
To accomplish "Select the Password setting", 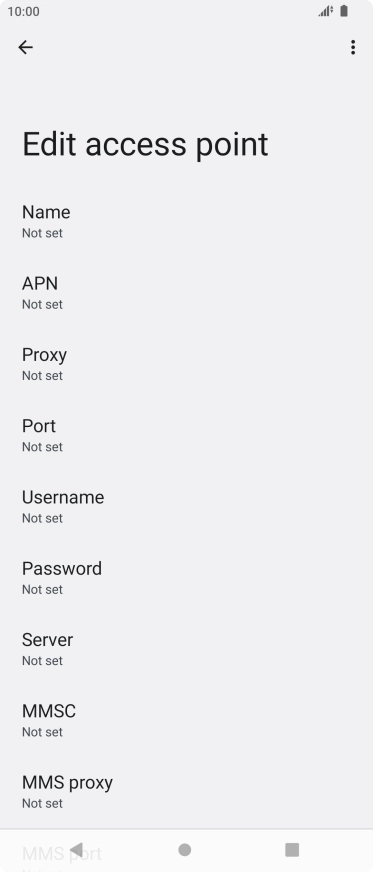I will point(186,577).
